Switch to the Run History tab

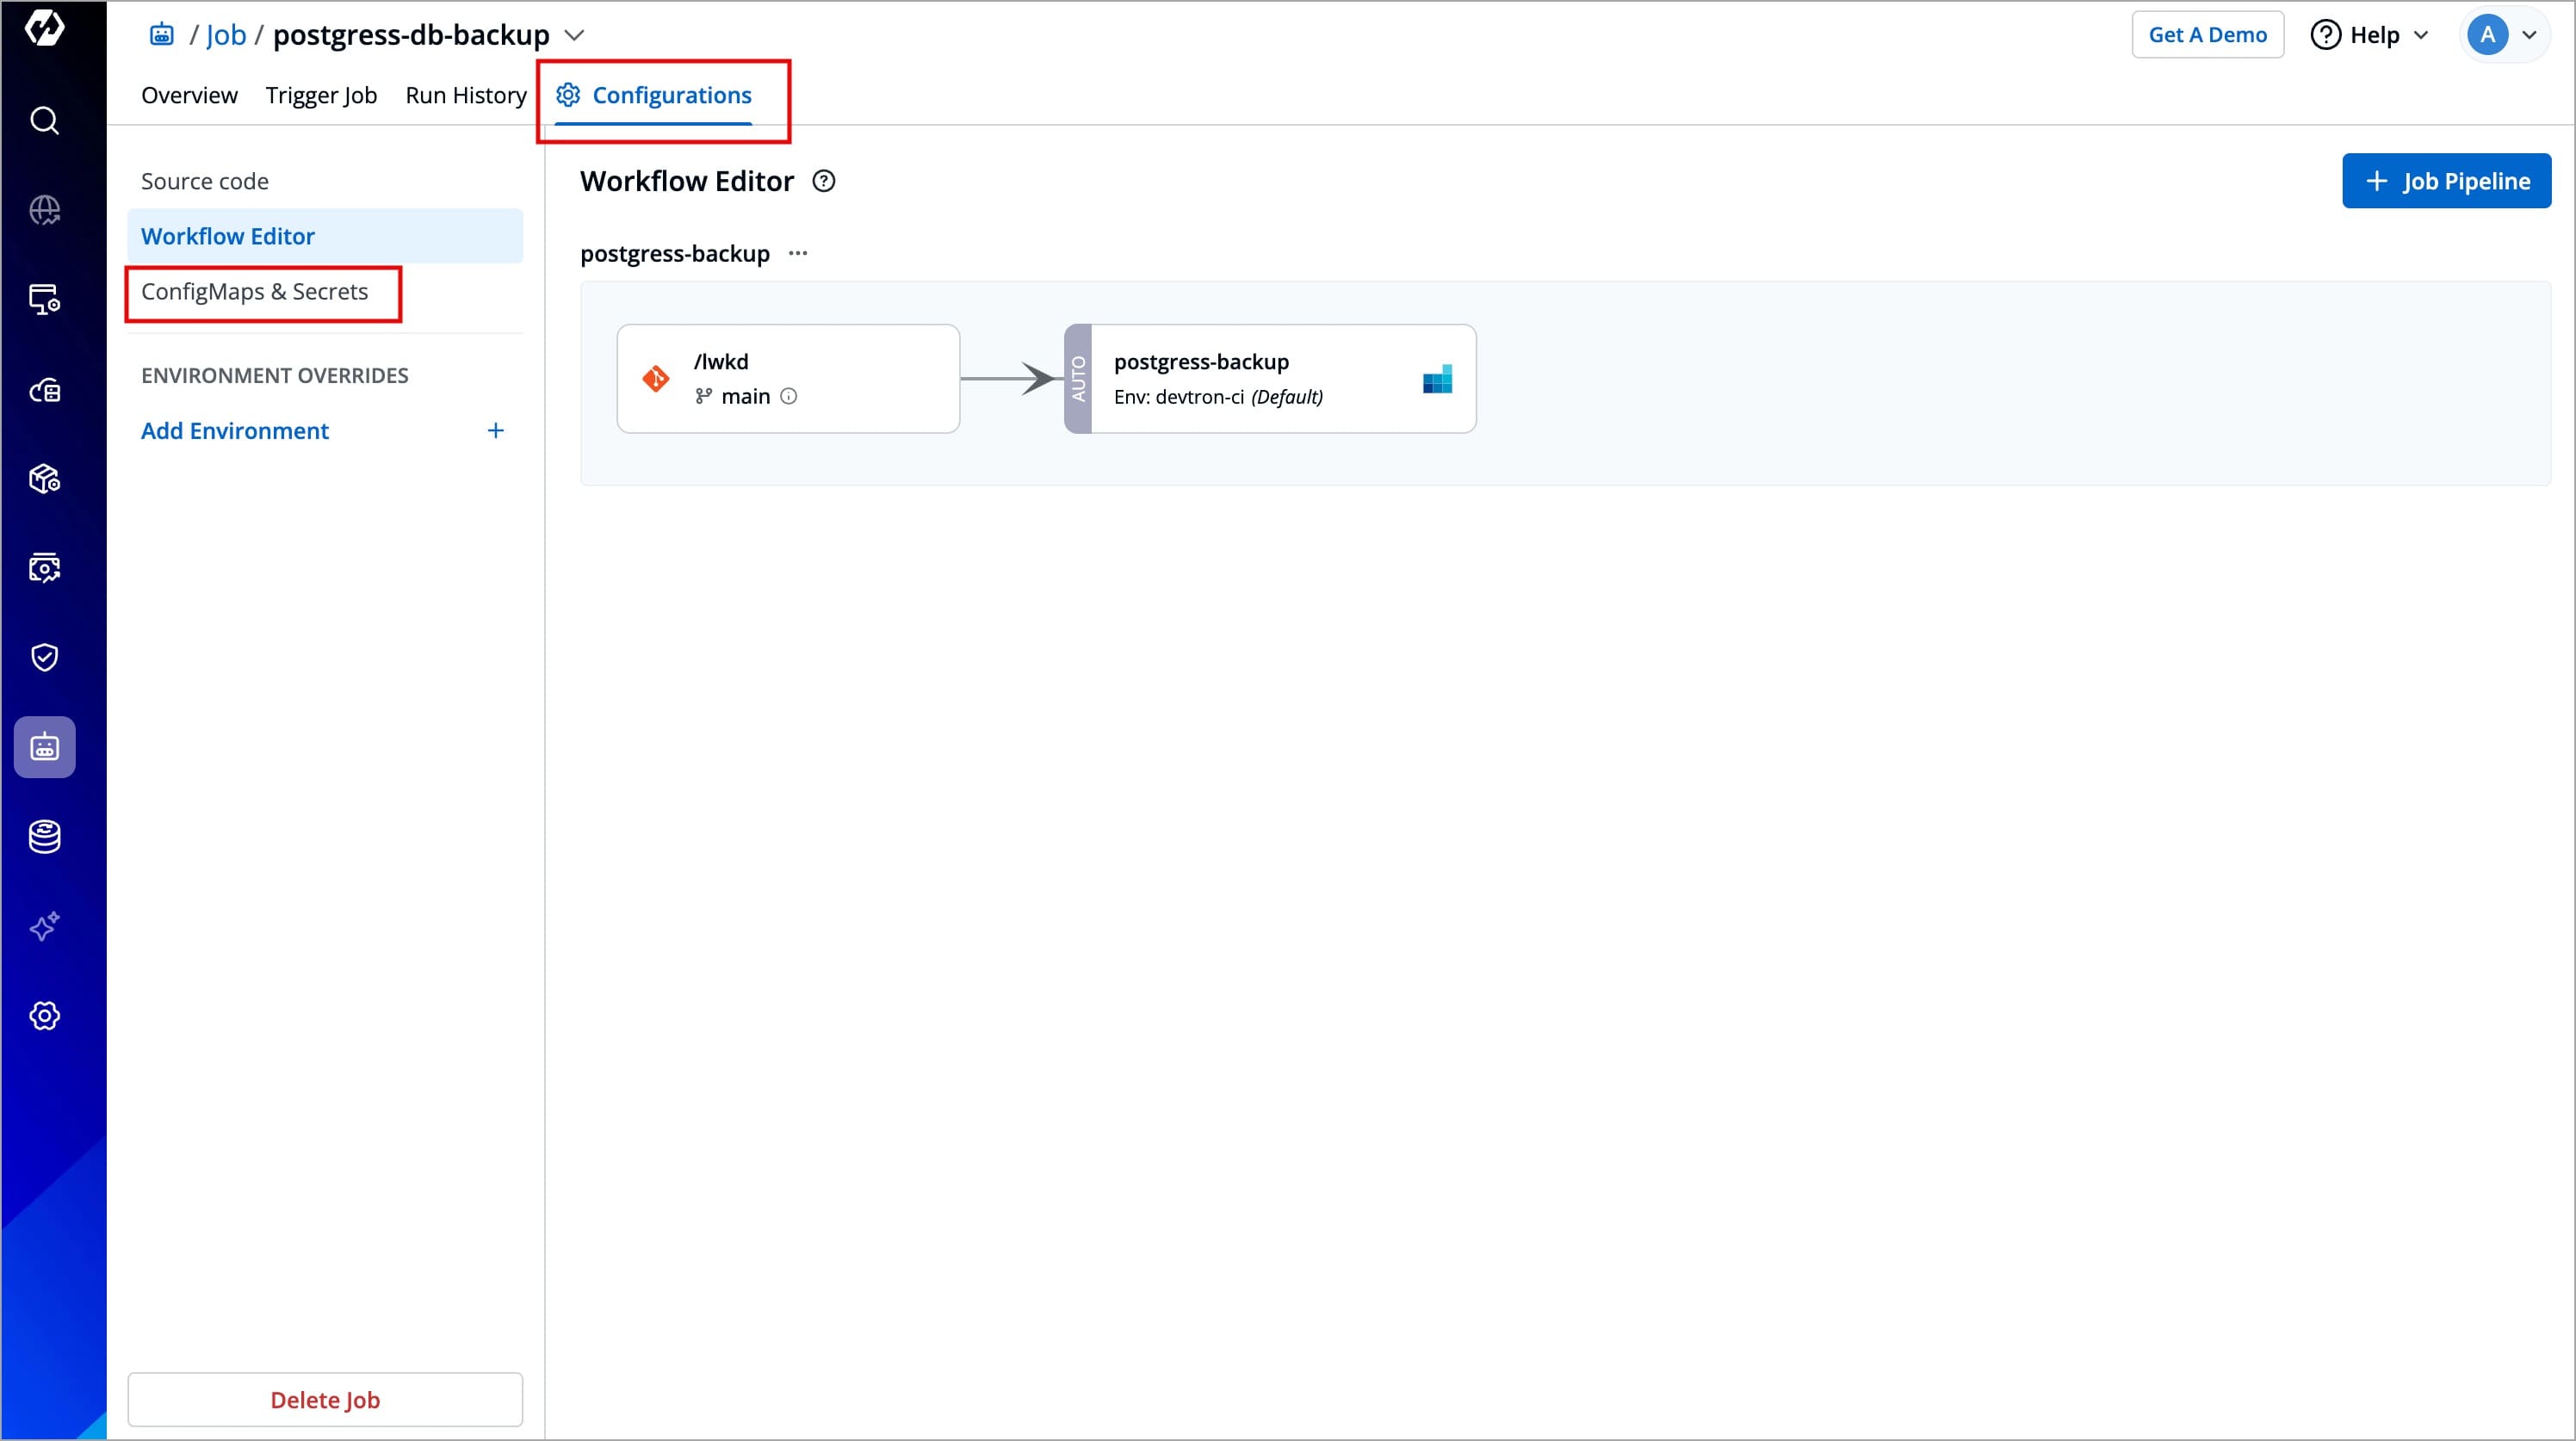(x=466, y=95)
